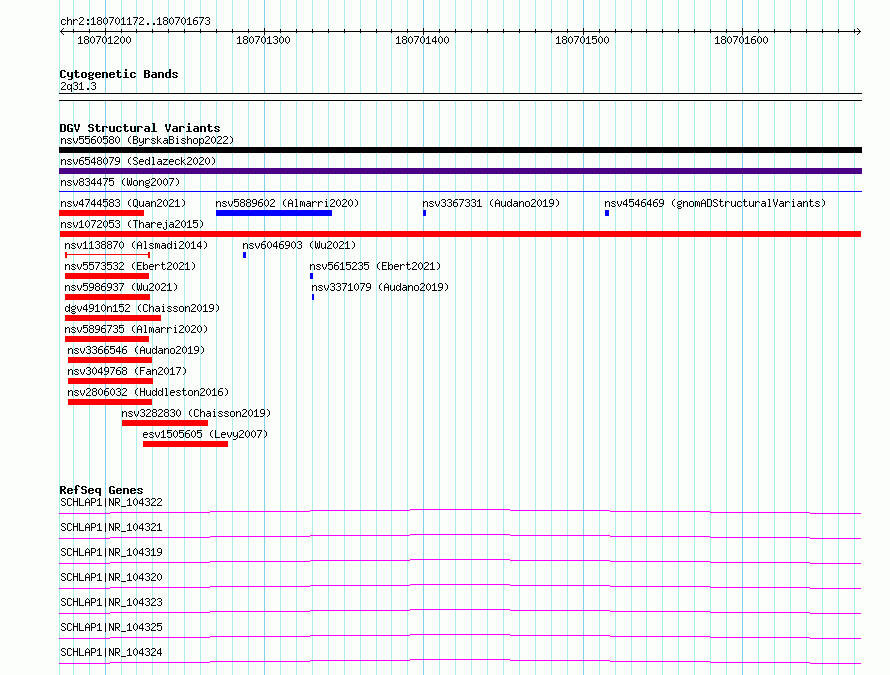Open nsv6046903 (Wu2021) label
The image size is (890, 675).
[299, 245]
